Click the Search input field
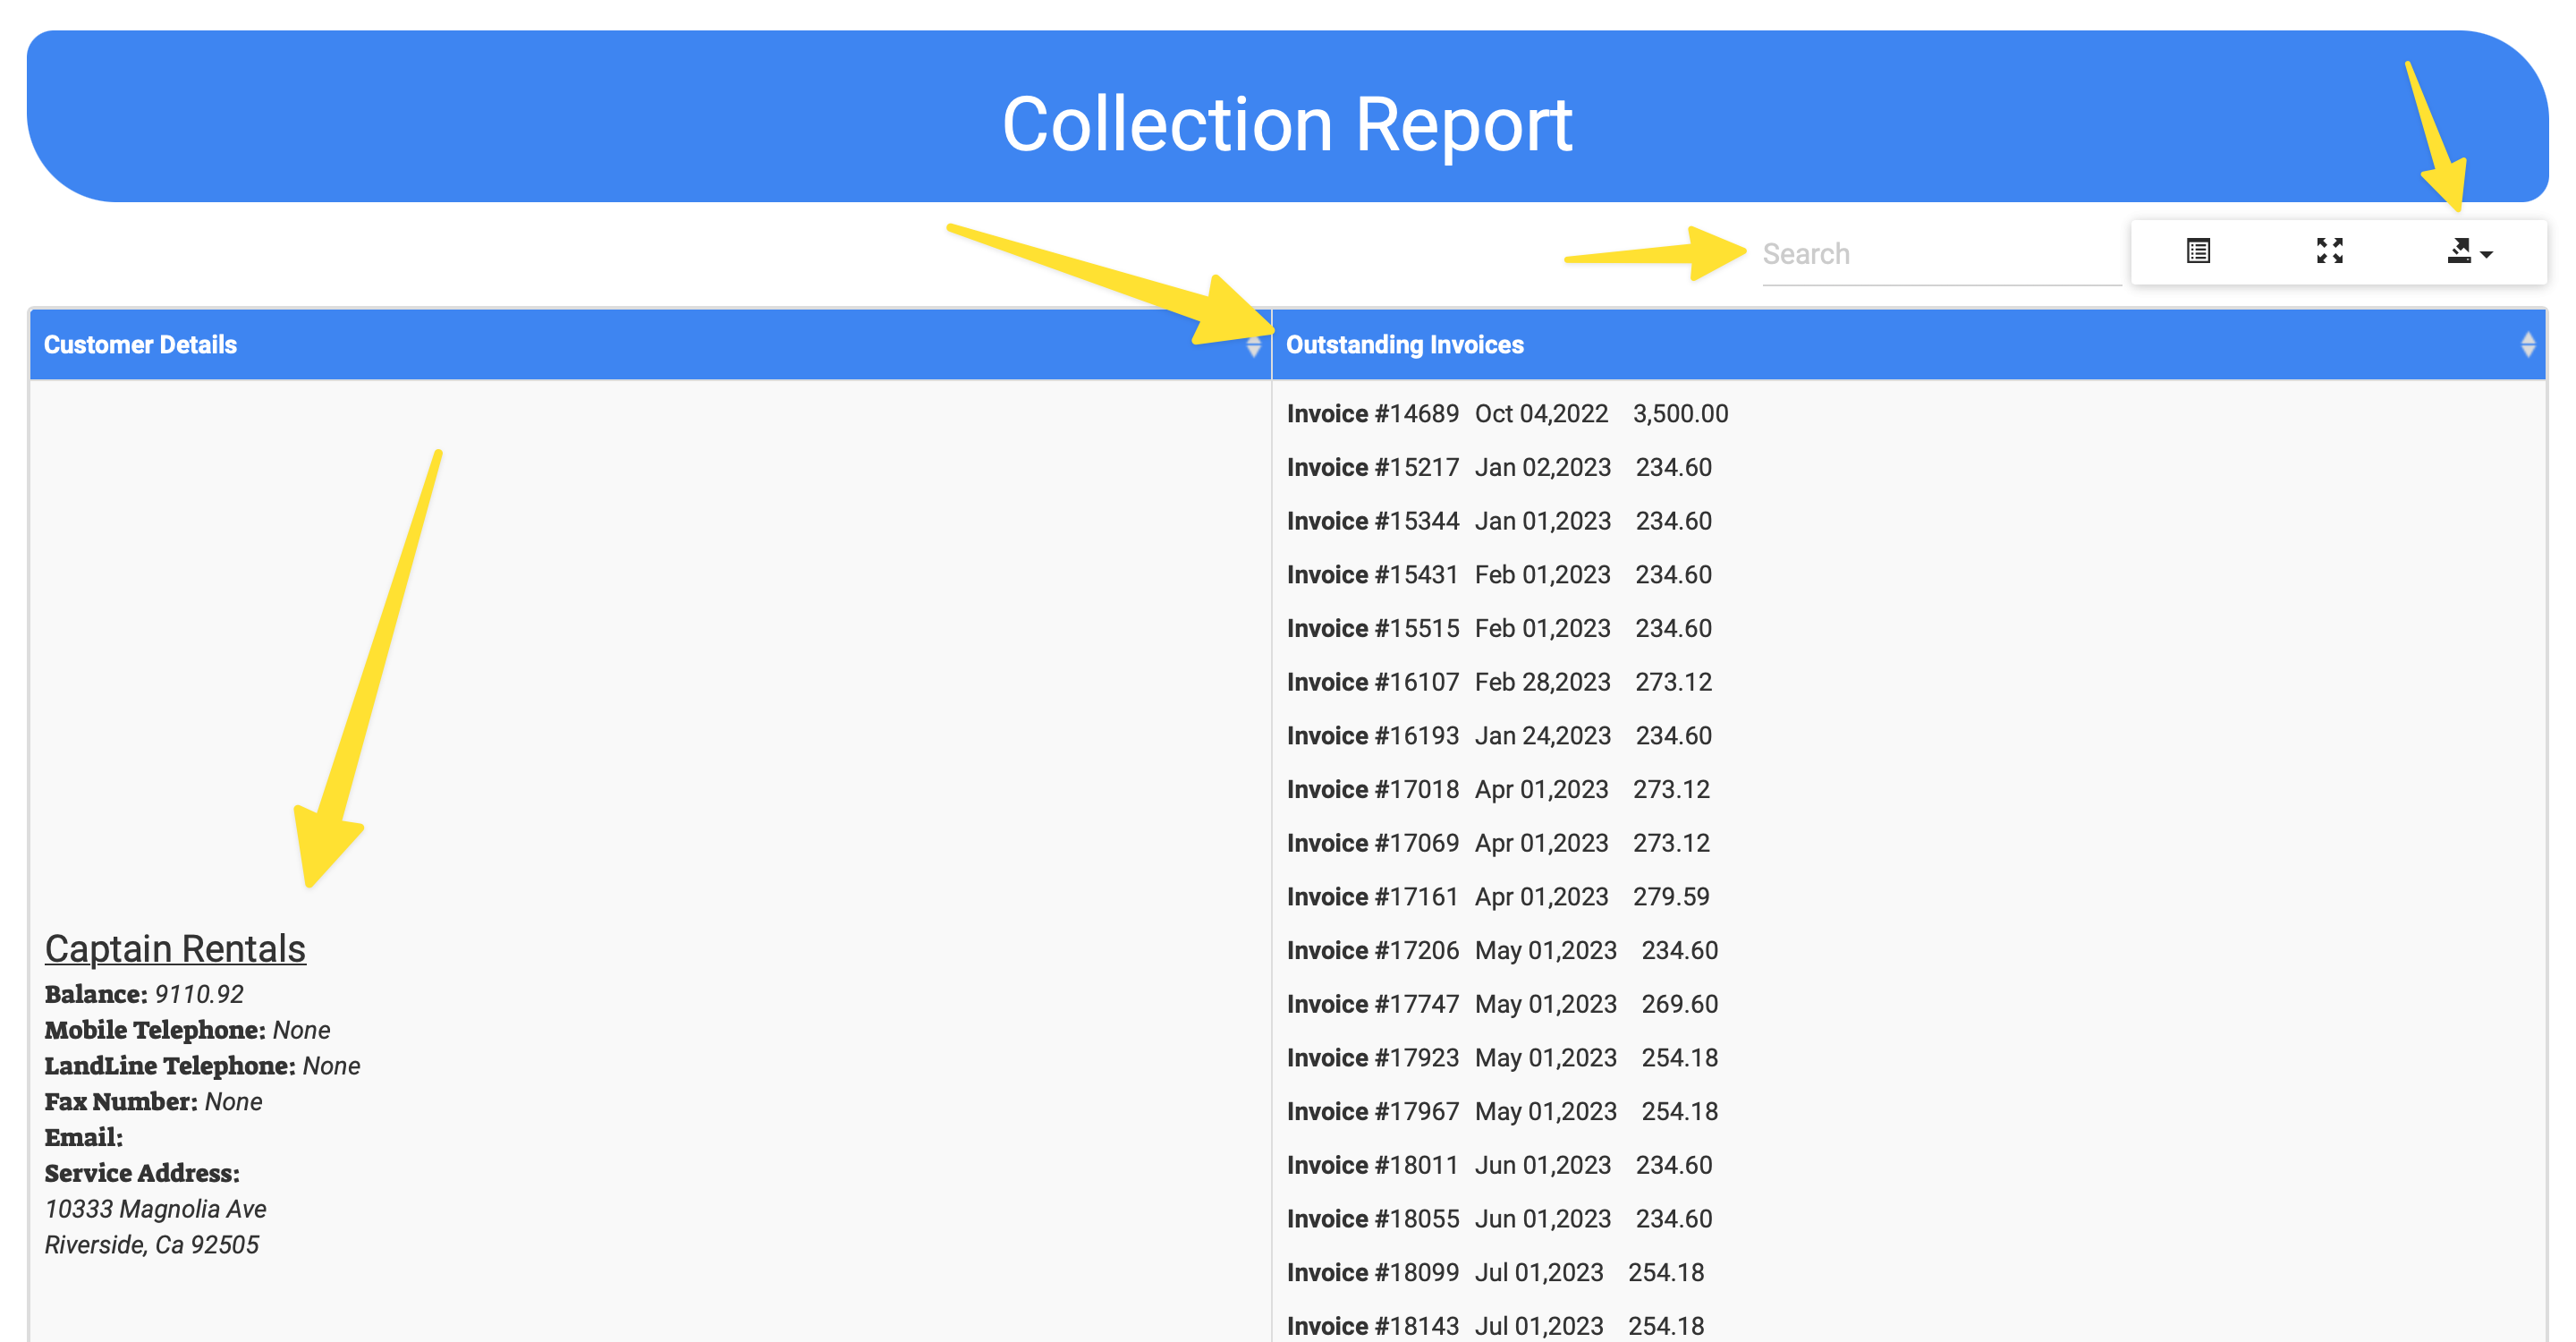Viewport: 2576px width, 1342px height. point(1938,254)
